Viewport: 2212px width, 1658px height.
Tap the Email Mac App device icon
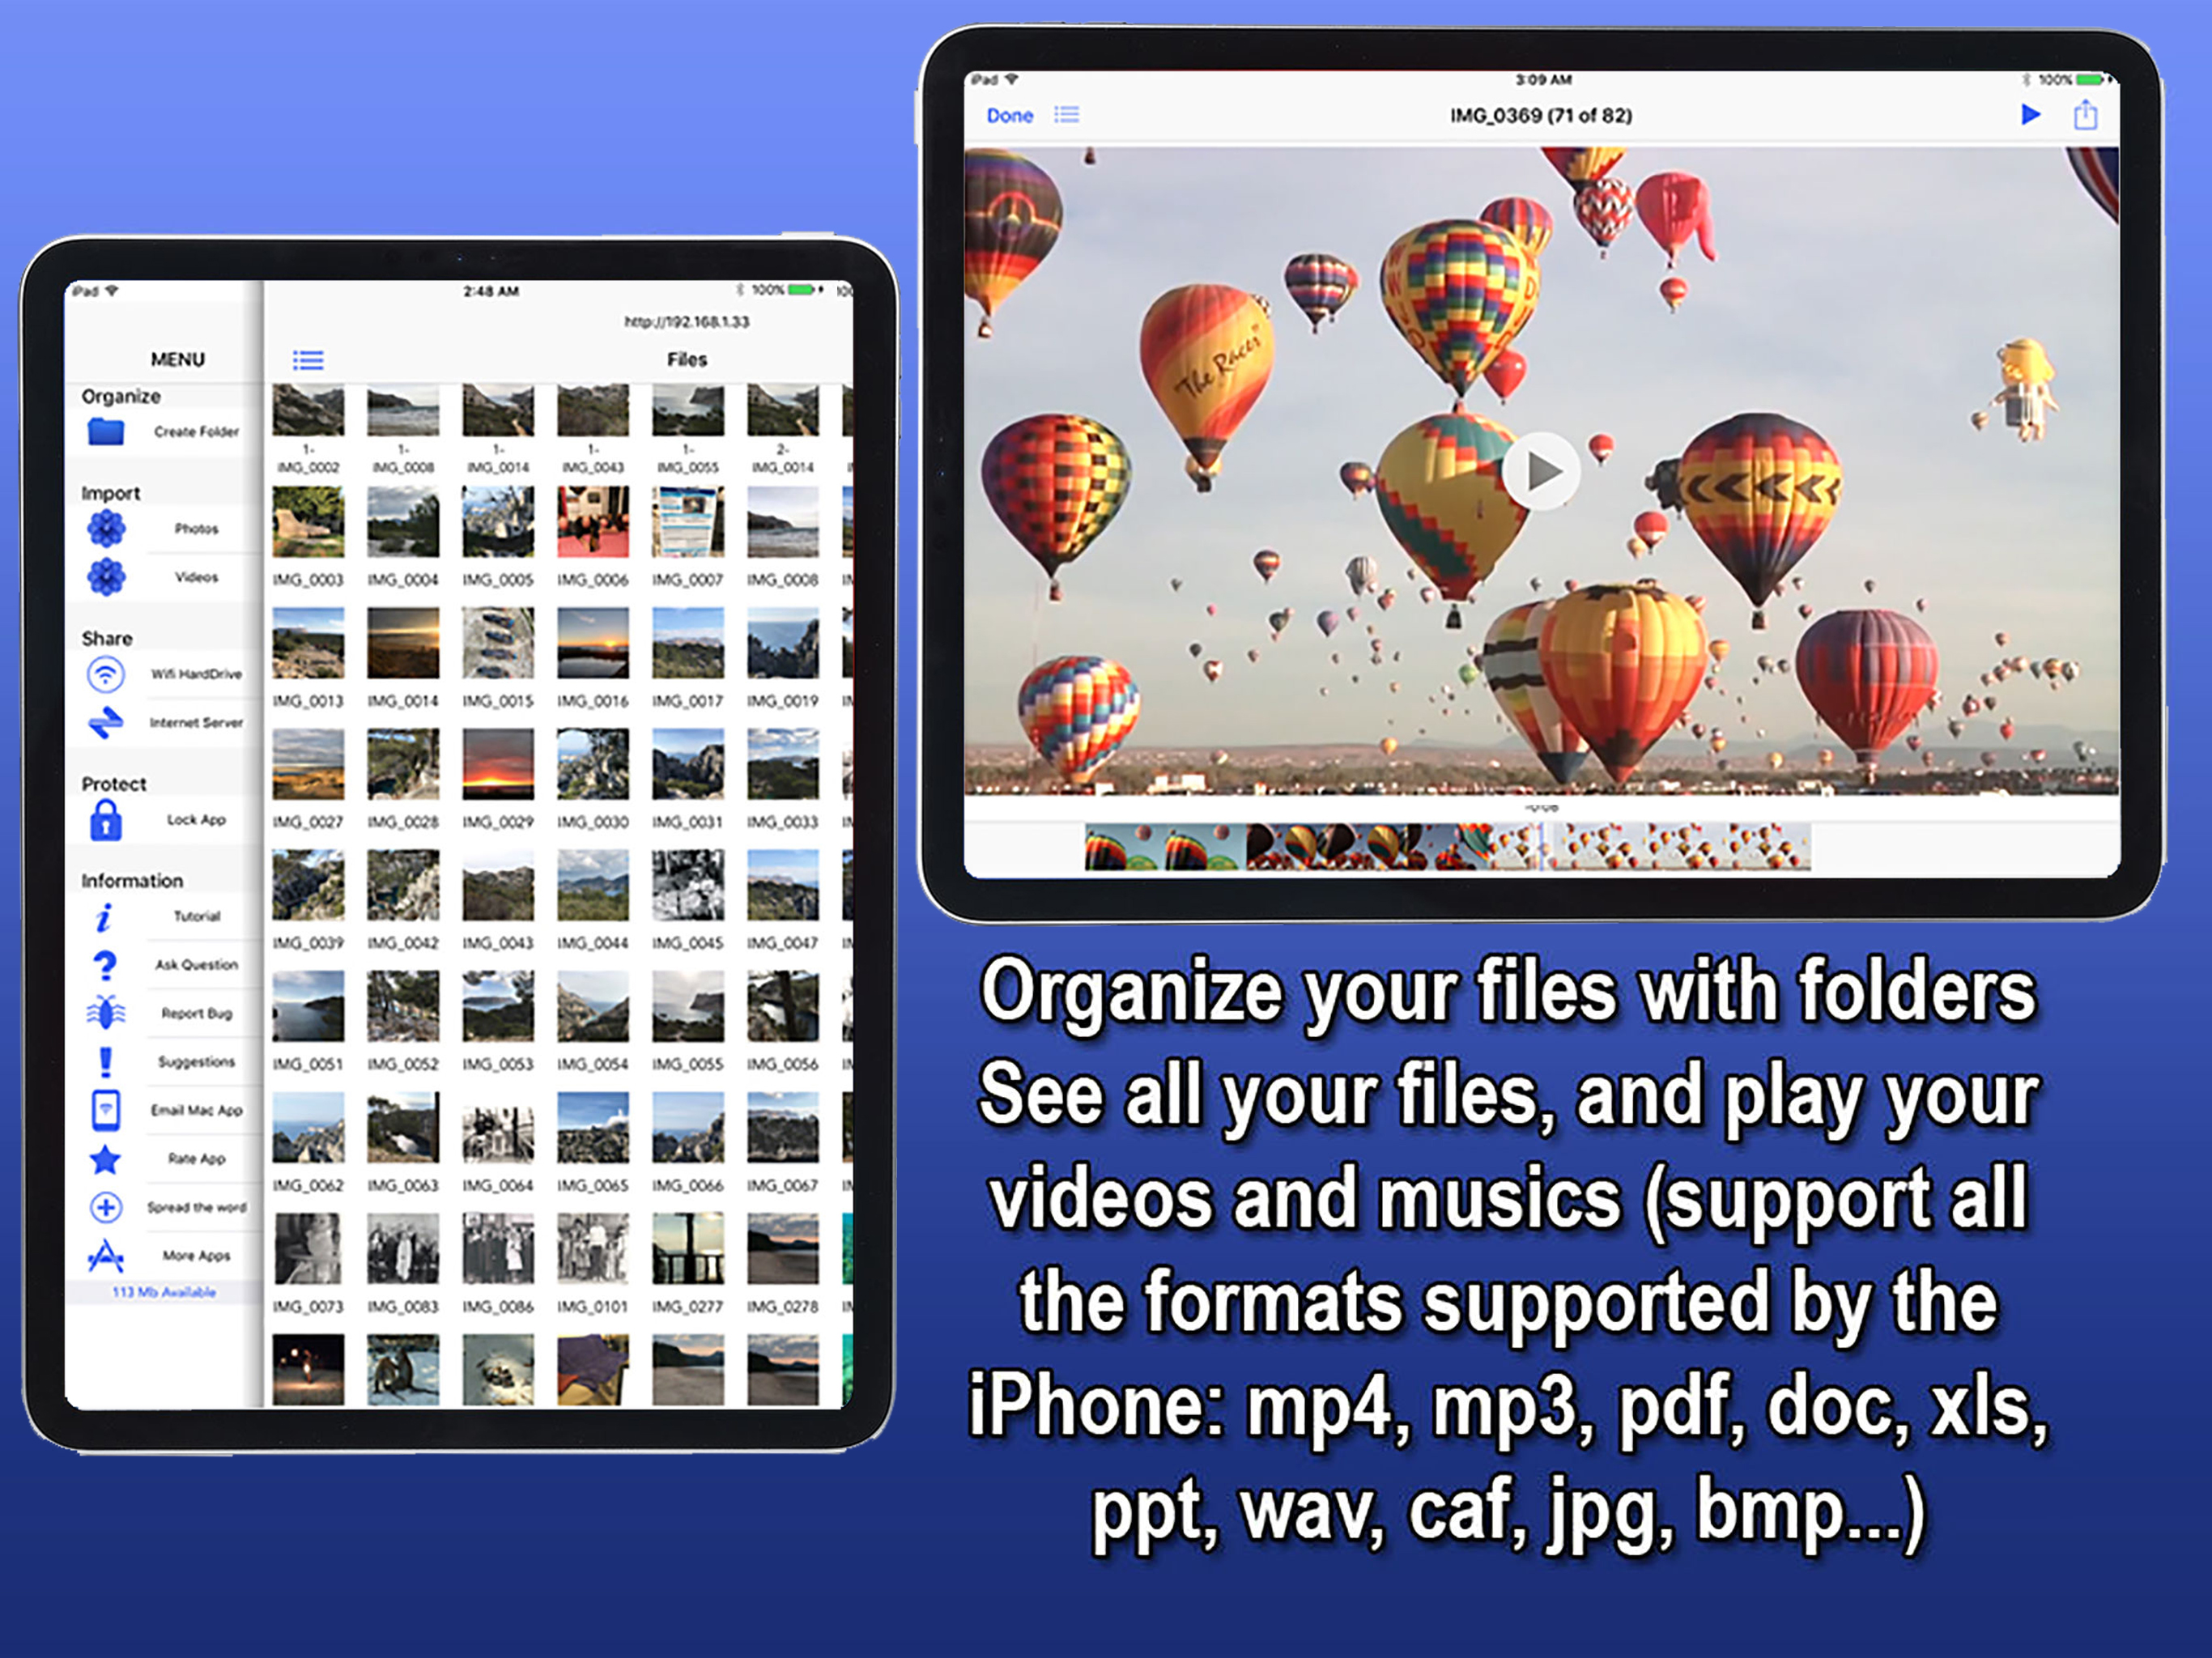[106, 1110]
